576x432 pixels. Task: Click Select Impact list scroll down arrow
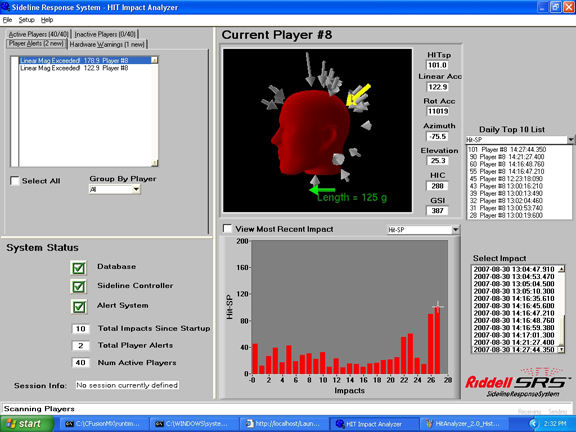coord(561,350)
